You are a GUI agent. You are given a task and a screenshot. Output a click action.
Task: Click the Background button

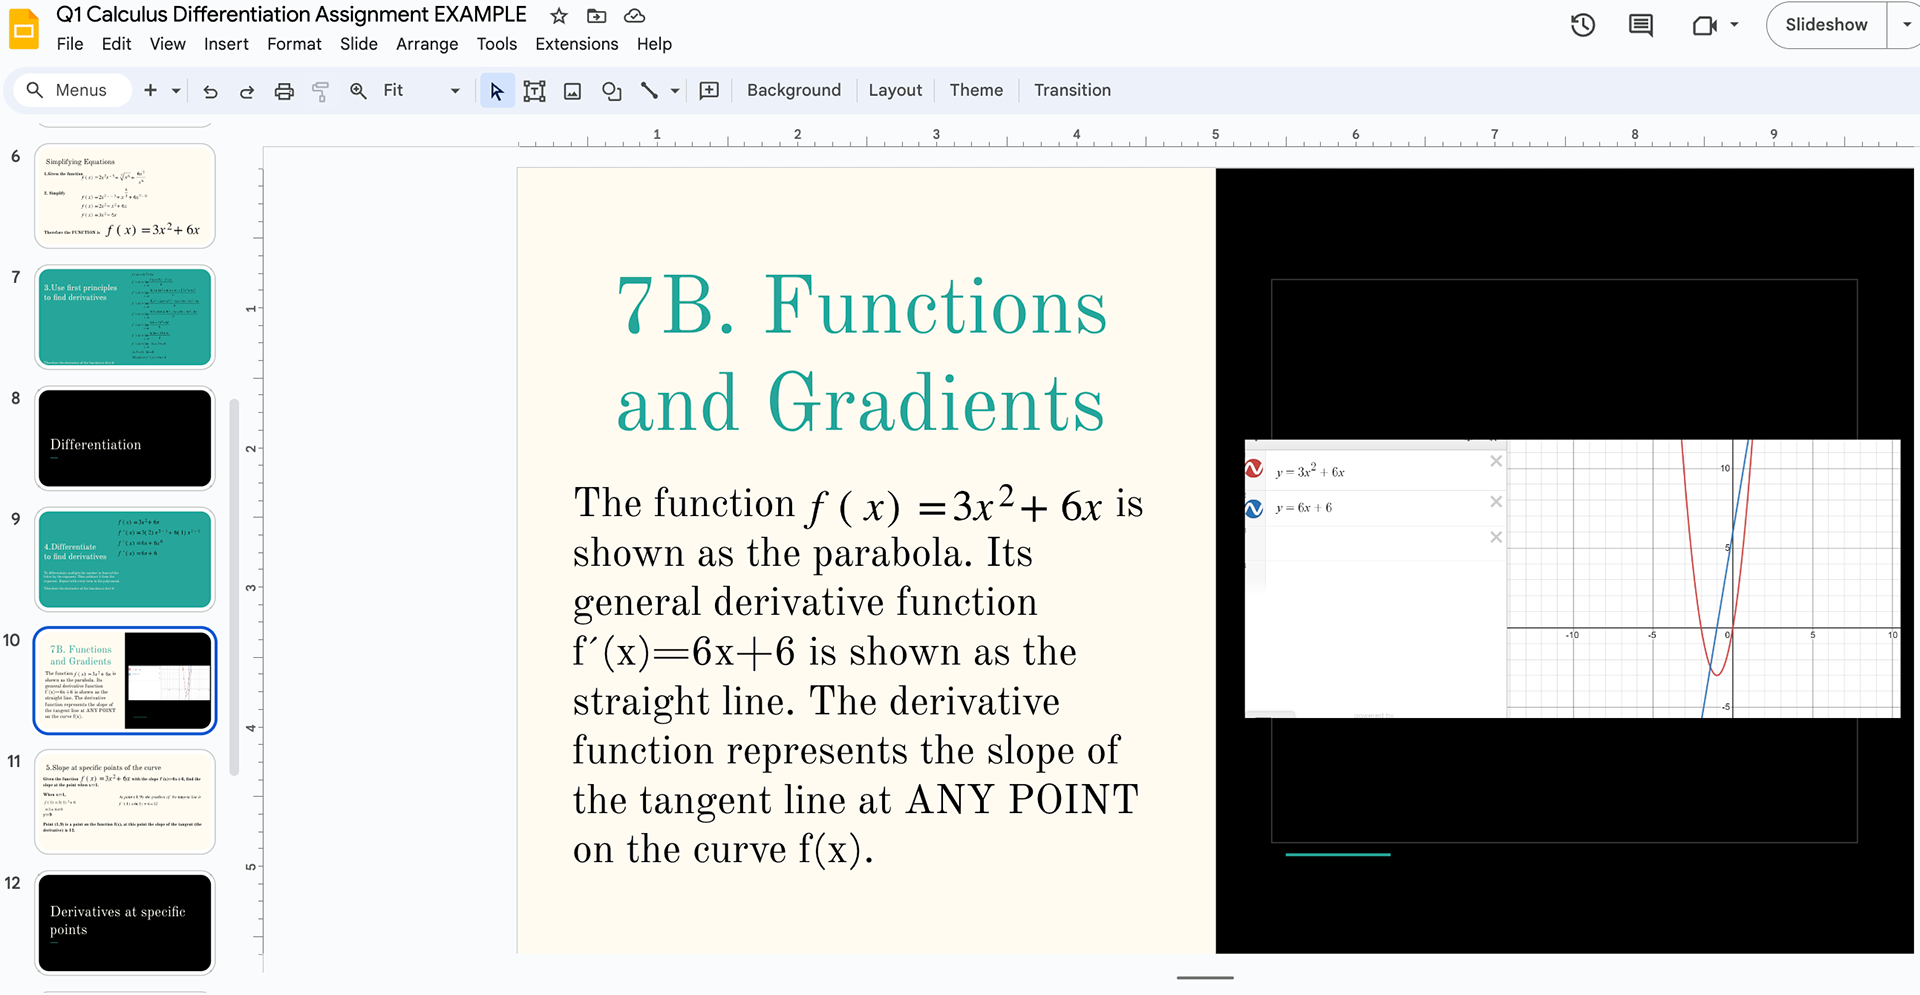point(794,90)
